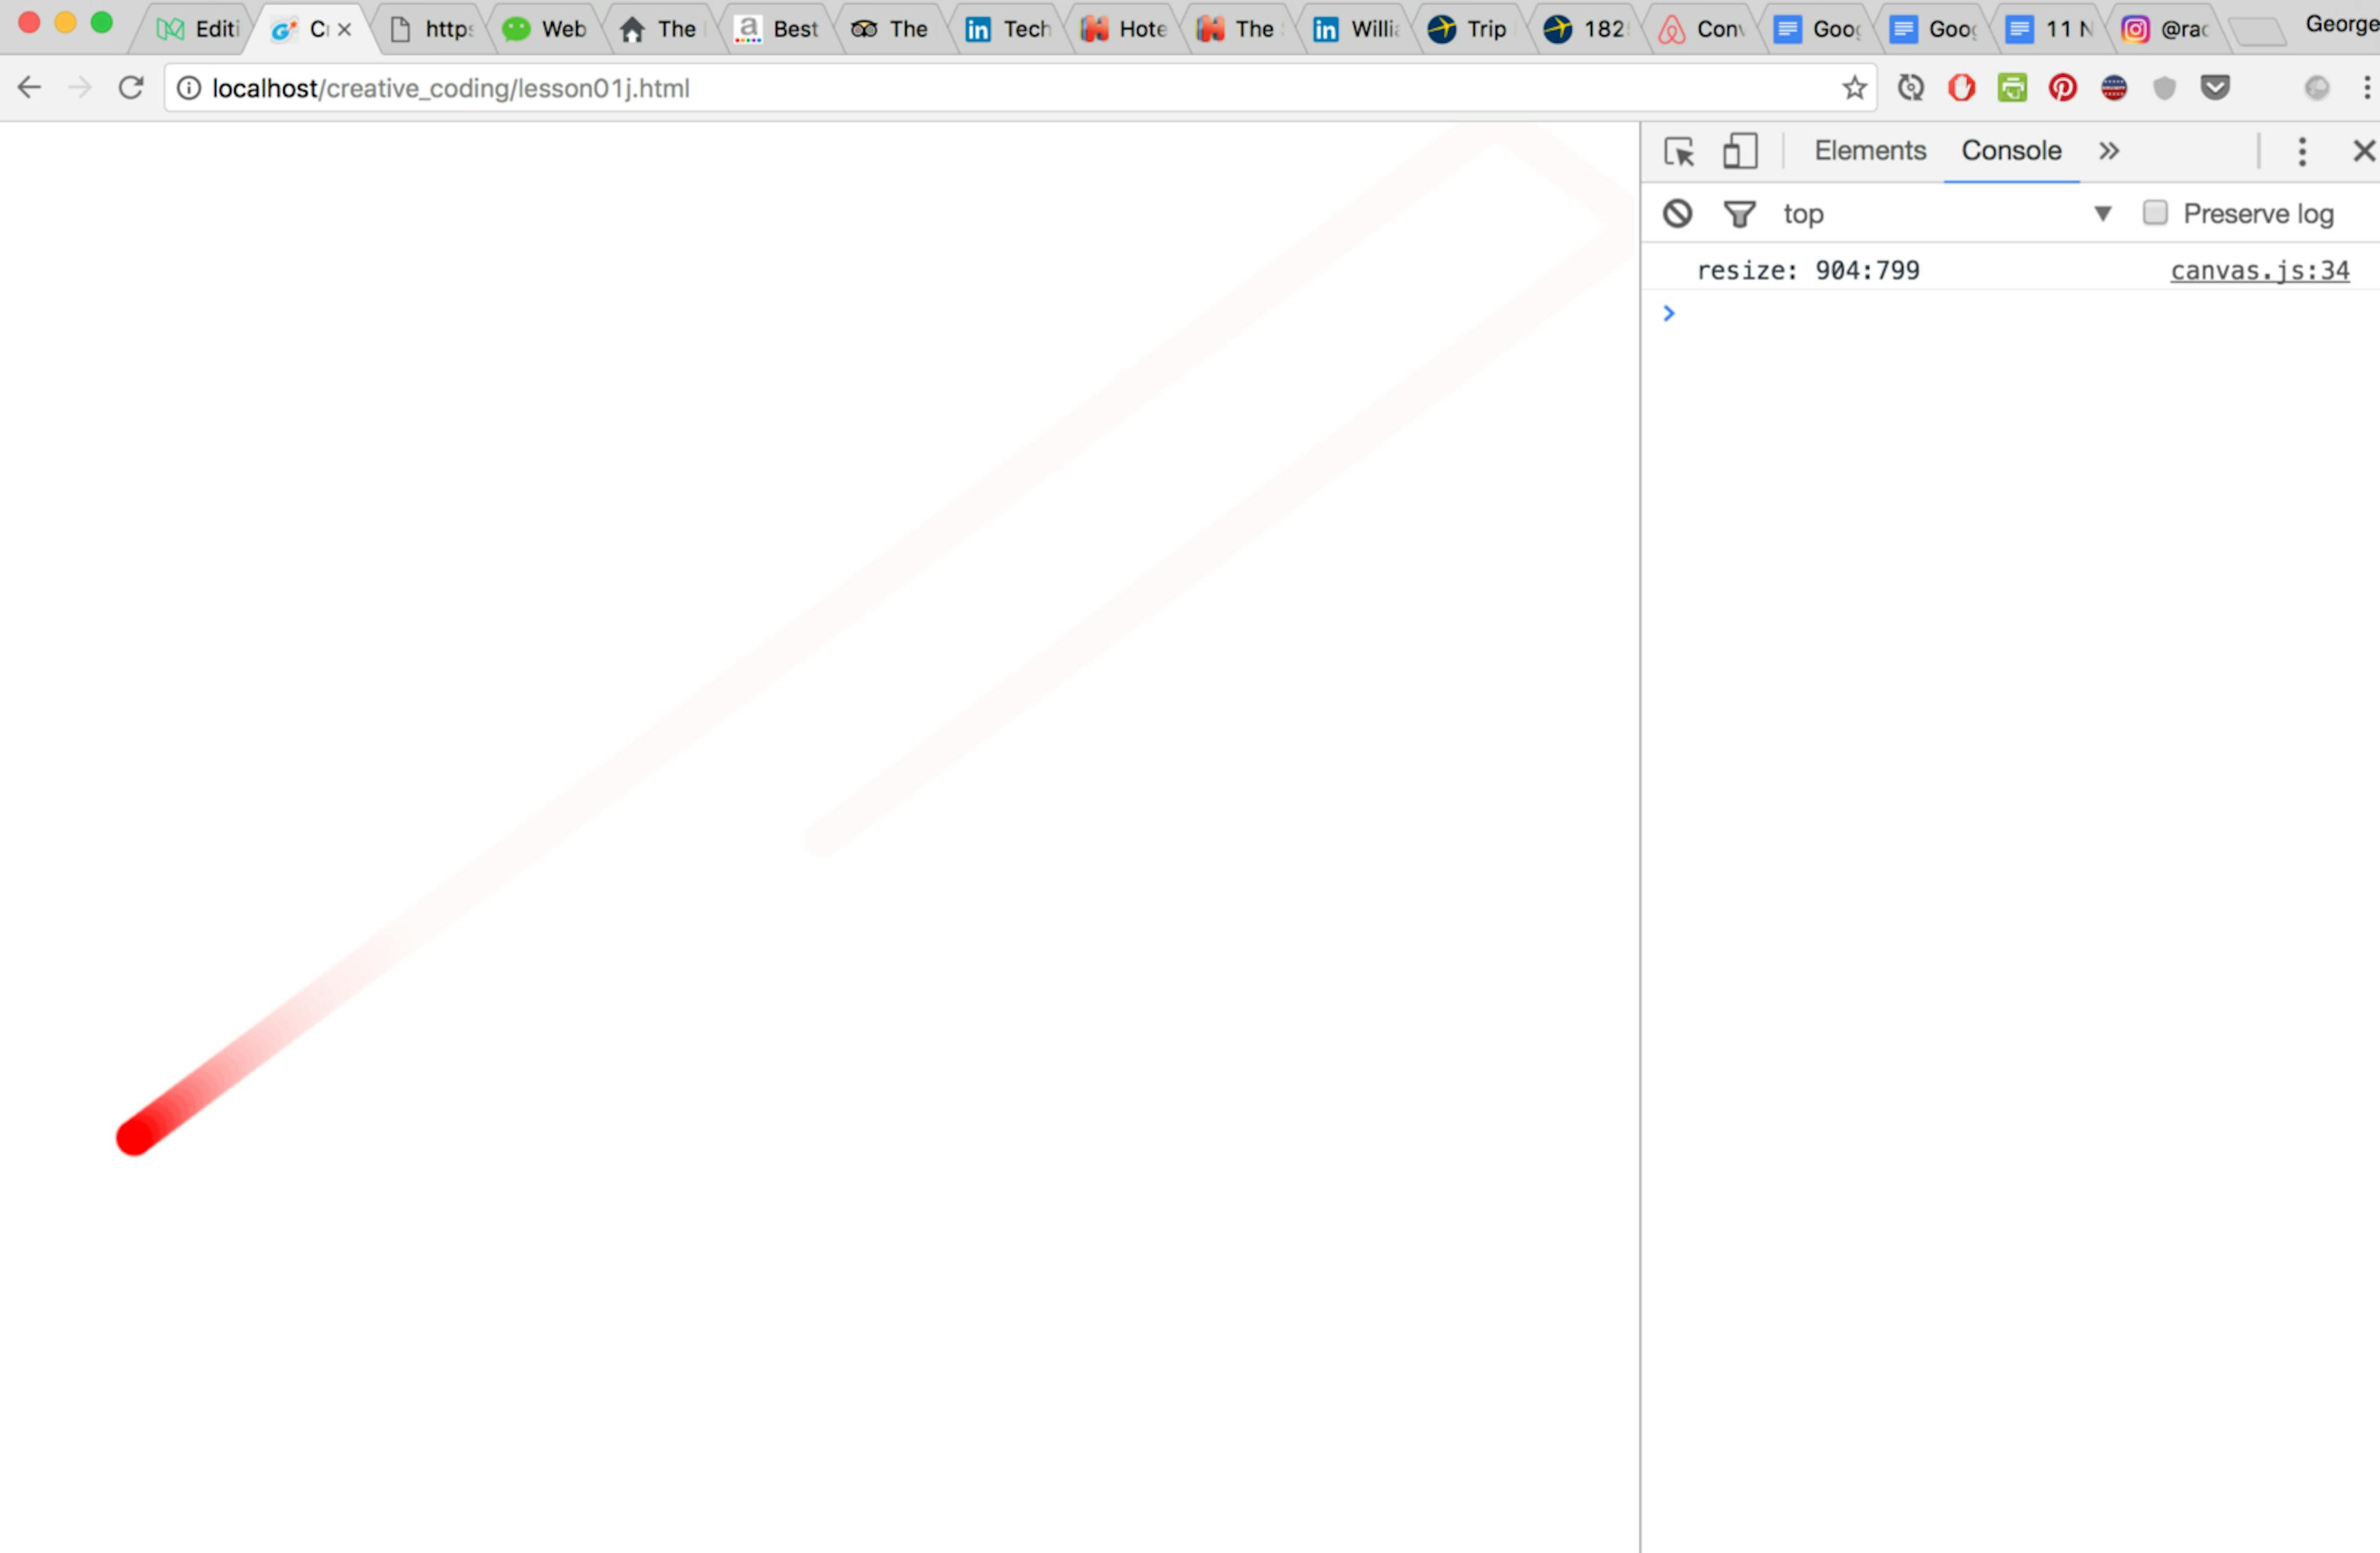Reload the page
Viewport: 2380px width, 1553px height.
(x=131, y=88)
